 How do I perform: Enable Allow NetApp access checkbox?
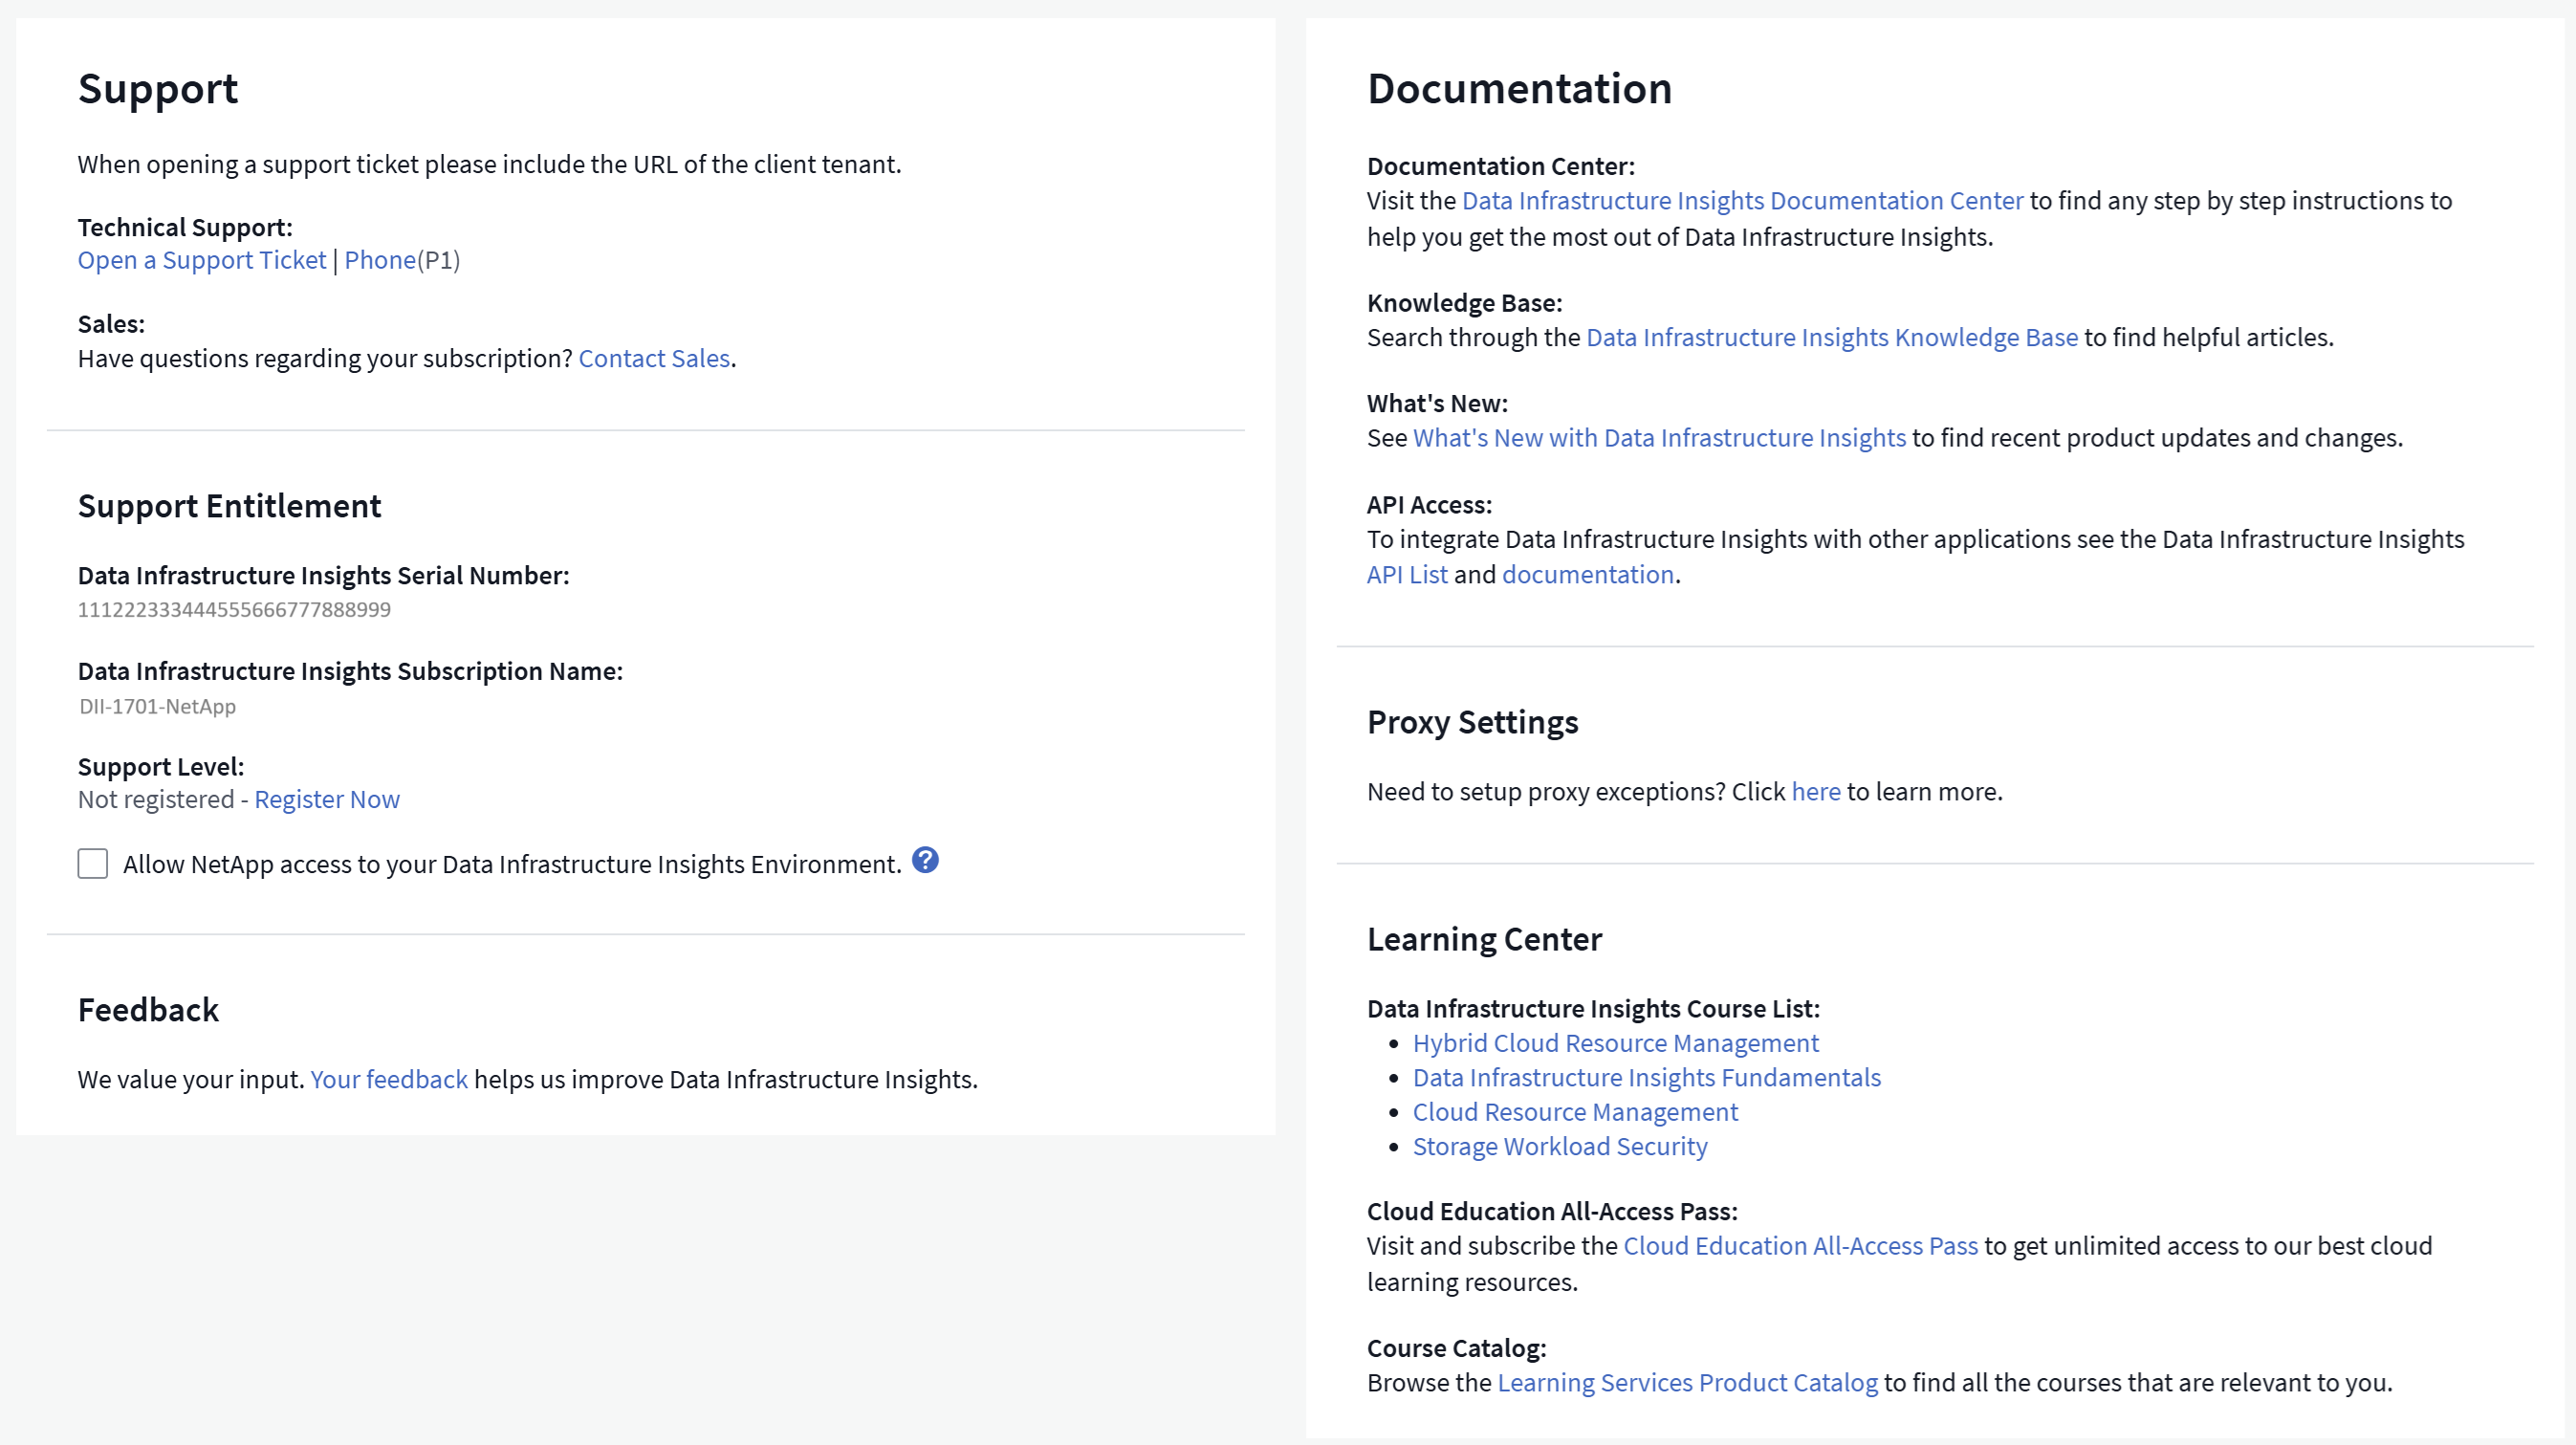93,864
